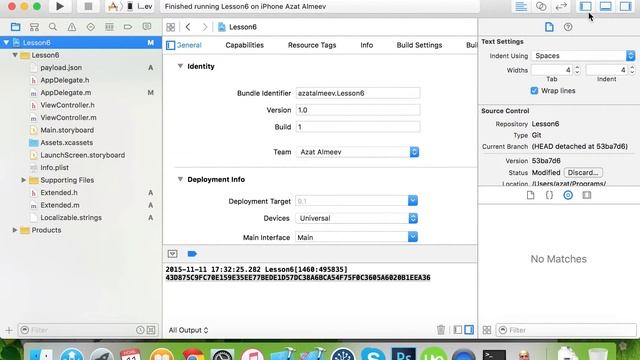Switch to the Capabilities tab
Image resolution: width=640 pixels, height=360 pixels.
[244, 45]
